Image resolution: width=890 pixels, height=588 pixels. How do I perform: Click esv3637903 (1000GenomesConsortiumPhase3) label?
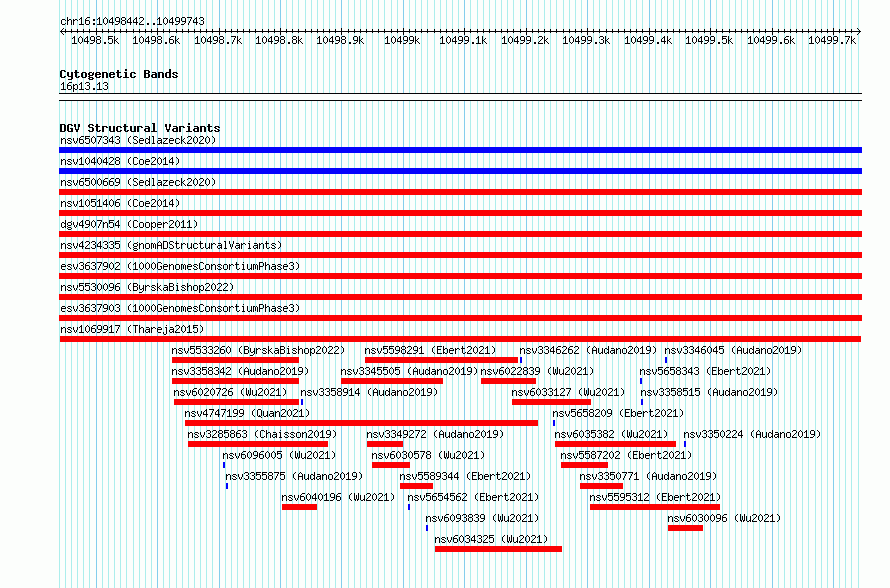[180, 308]
